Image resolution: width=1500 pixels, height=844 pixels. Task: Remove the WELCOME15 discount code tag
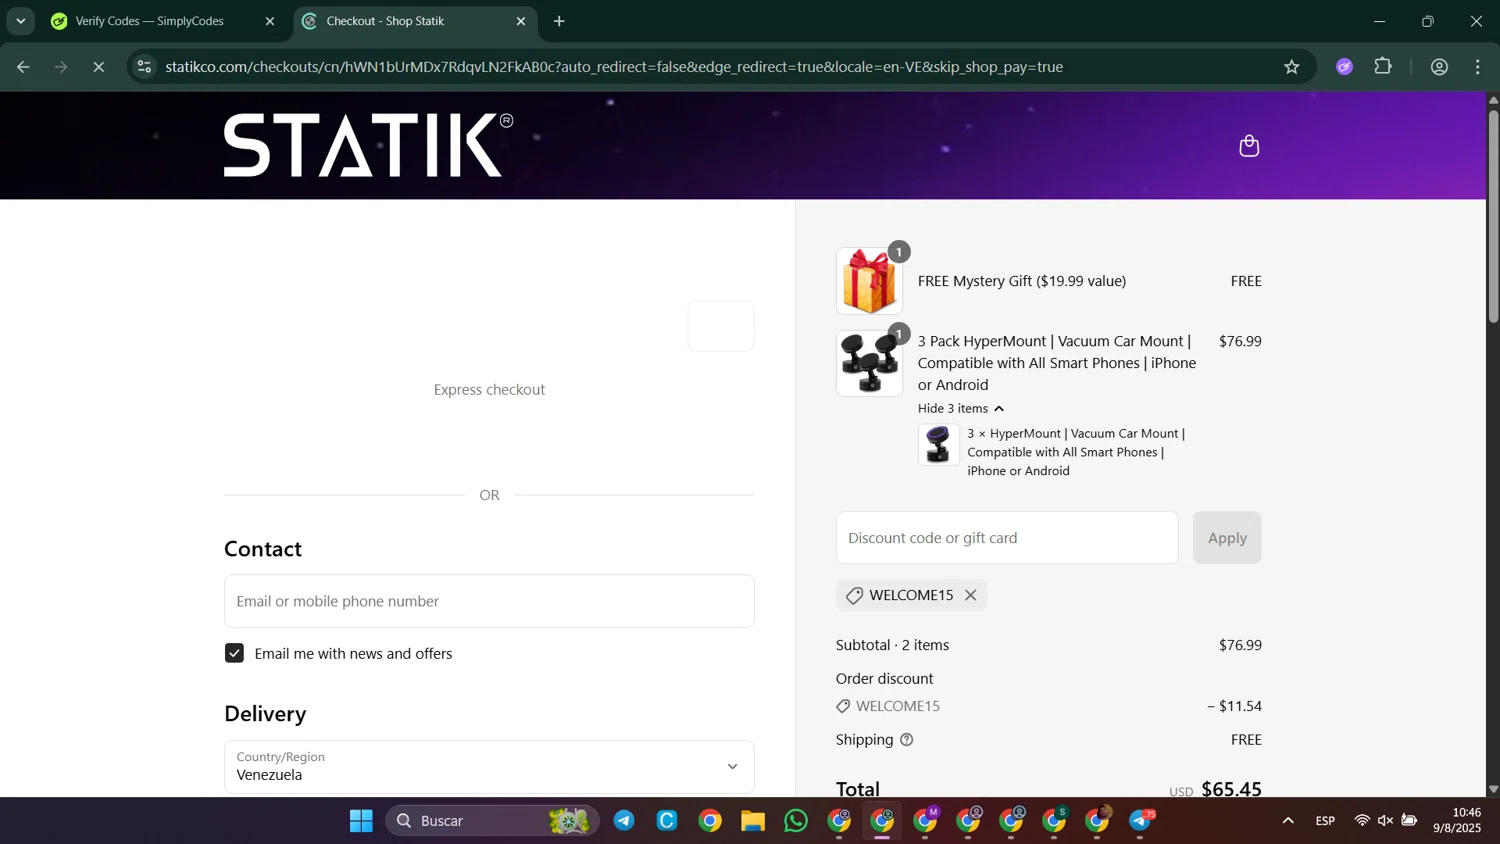coord(970,595)
